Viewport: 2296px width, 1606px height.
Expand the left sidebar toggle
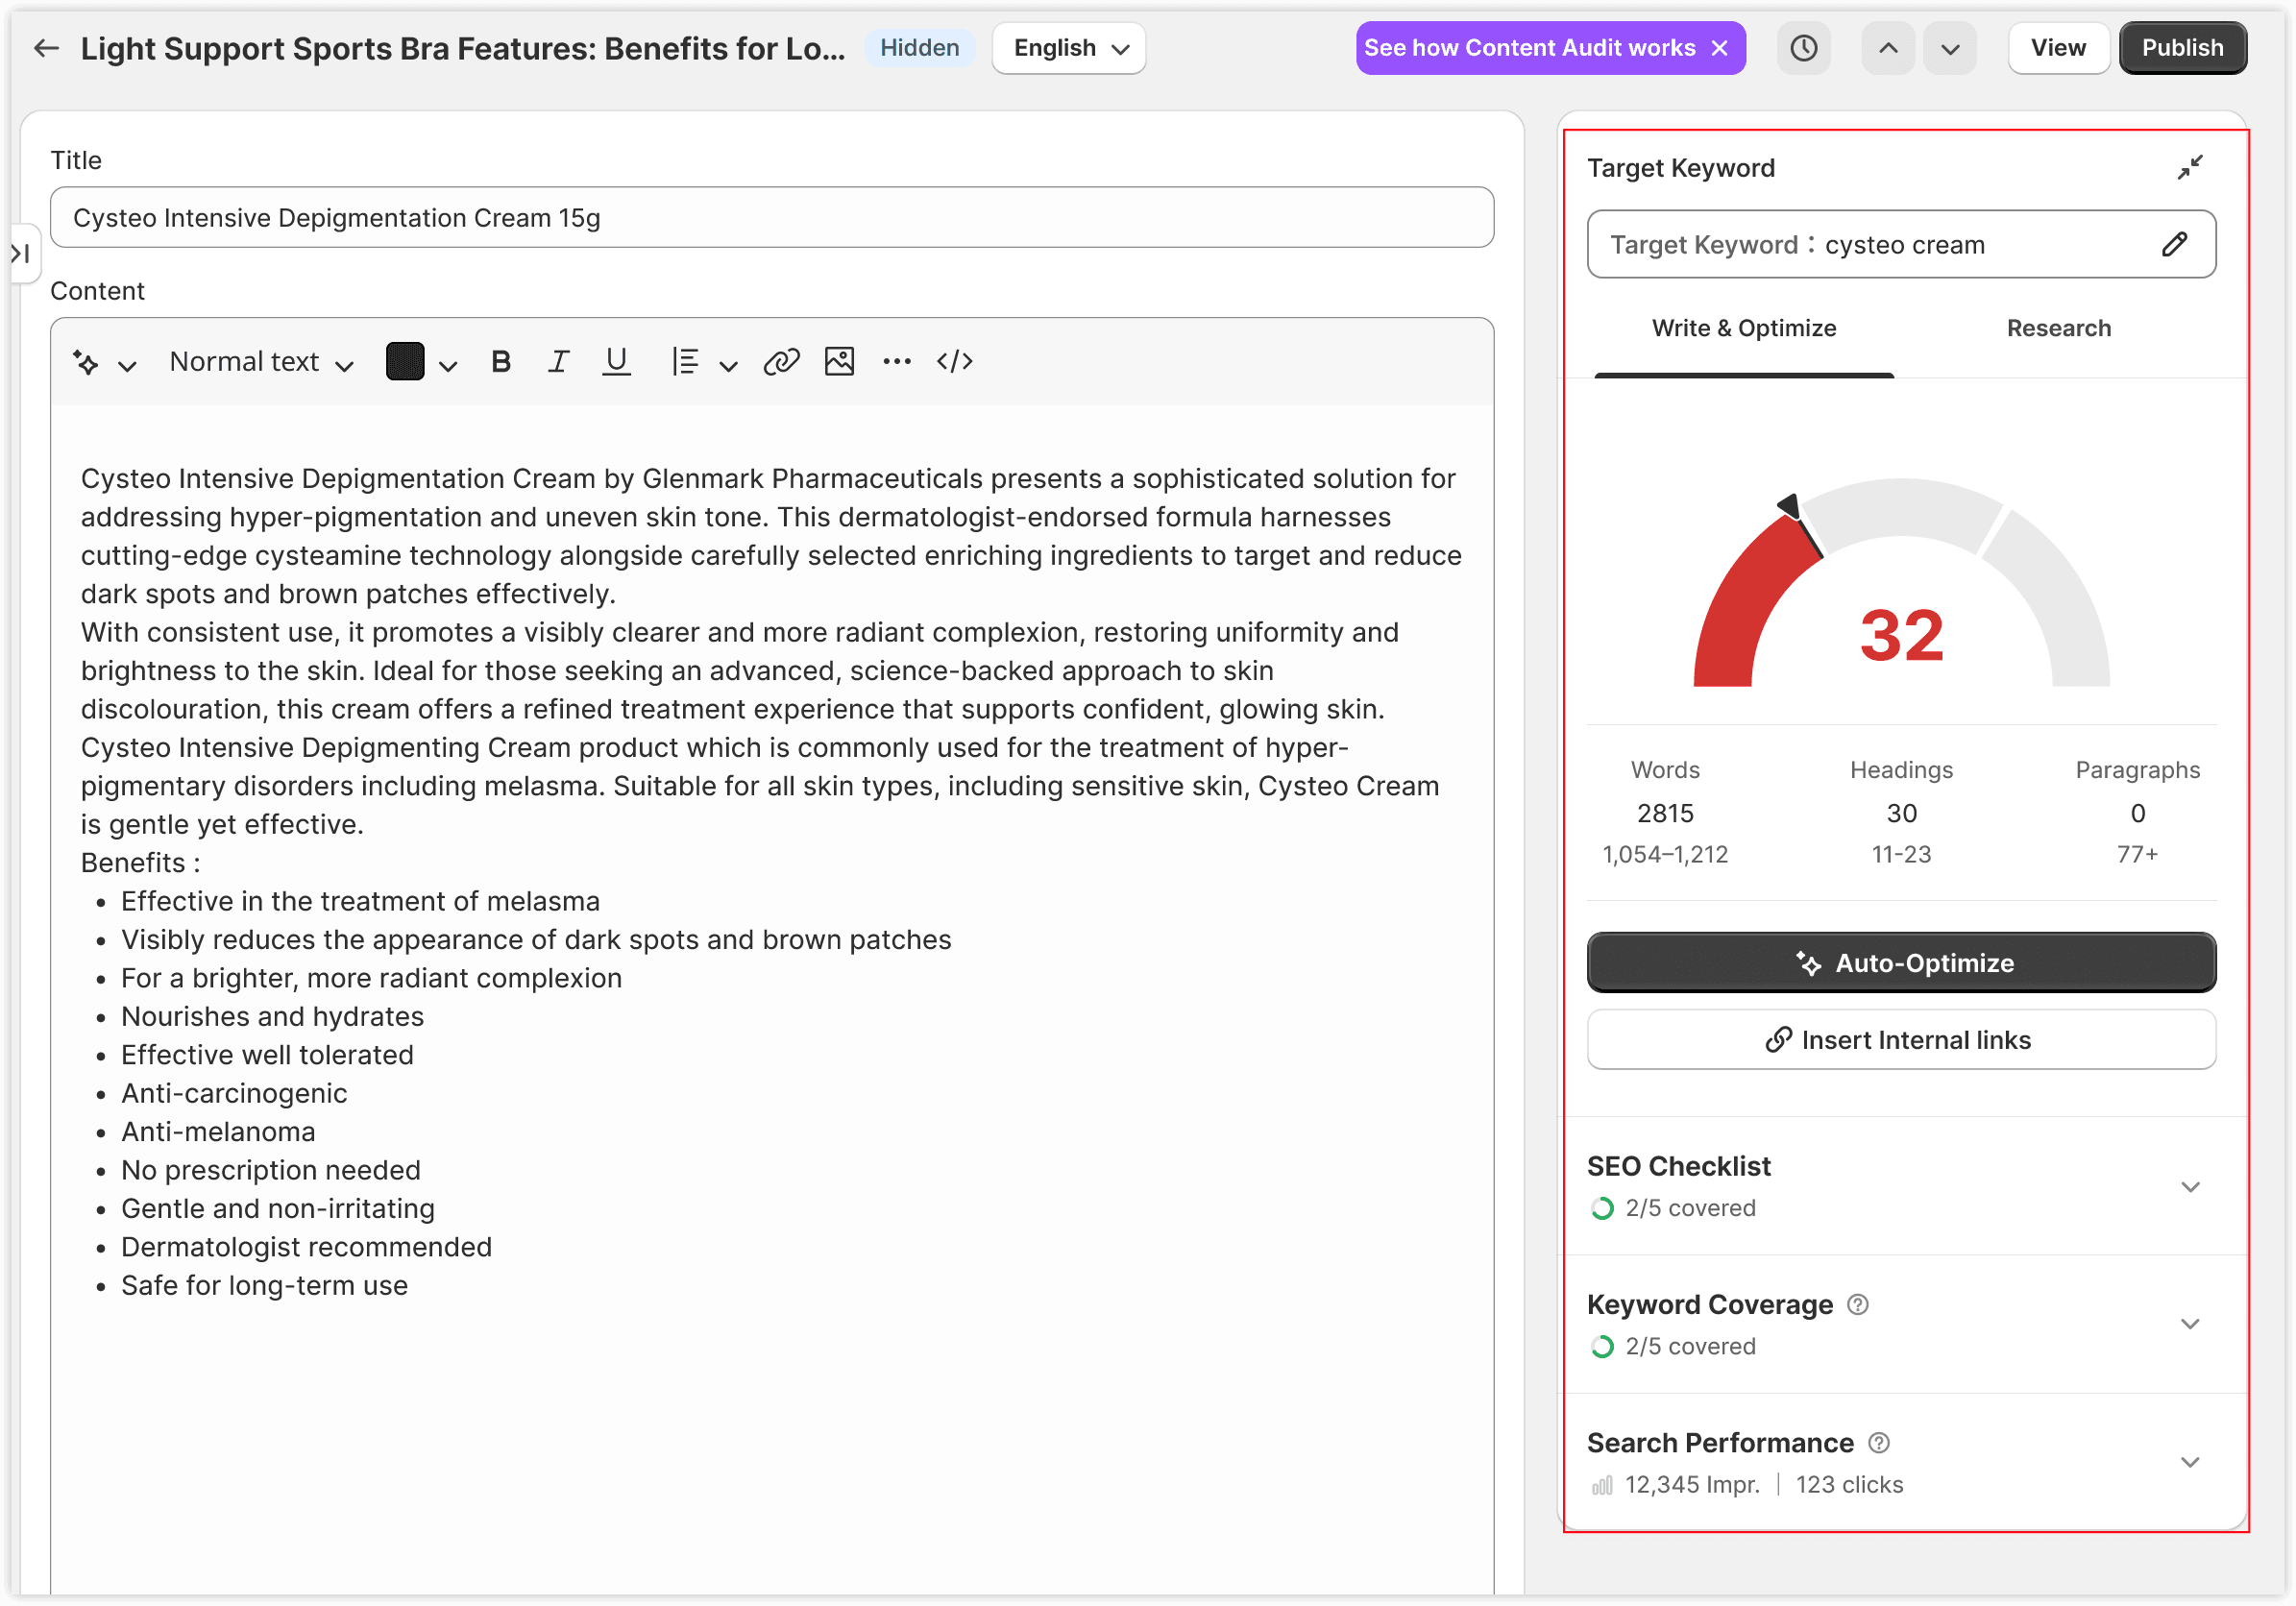(x=22, y=254)
